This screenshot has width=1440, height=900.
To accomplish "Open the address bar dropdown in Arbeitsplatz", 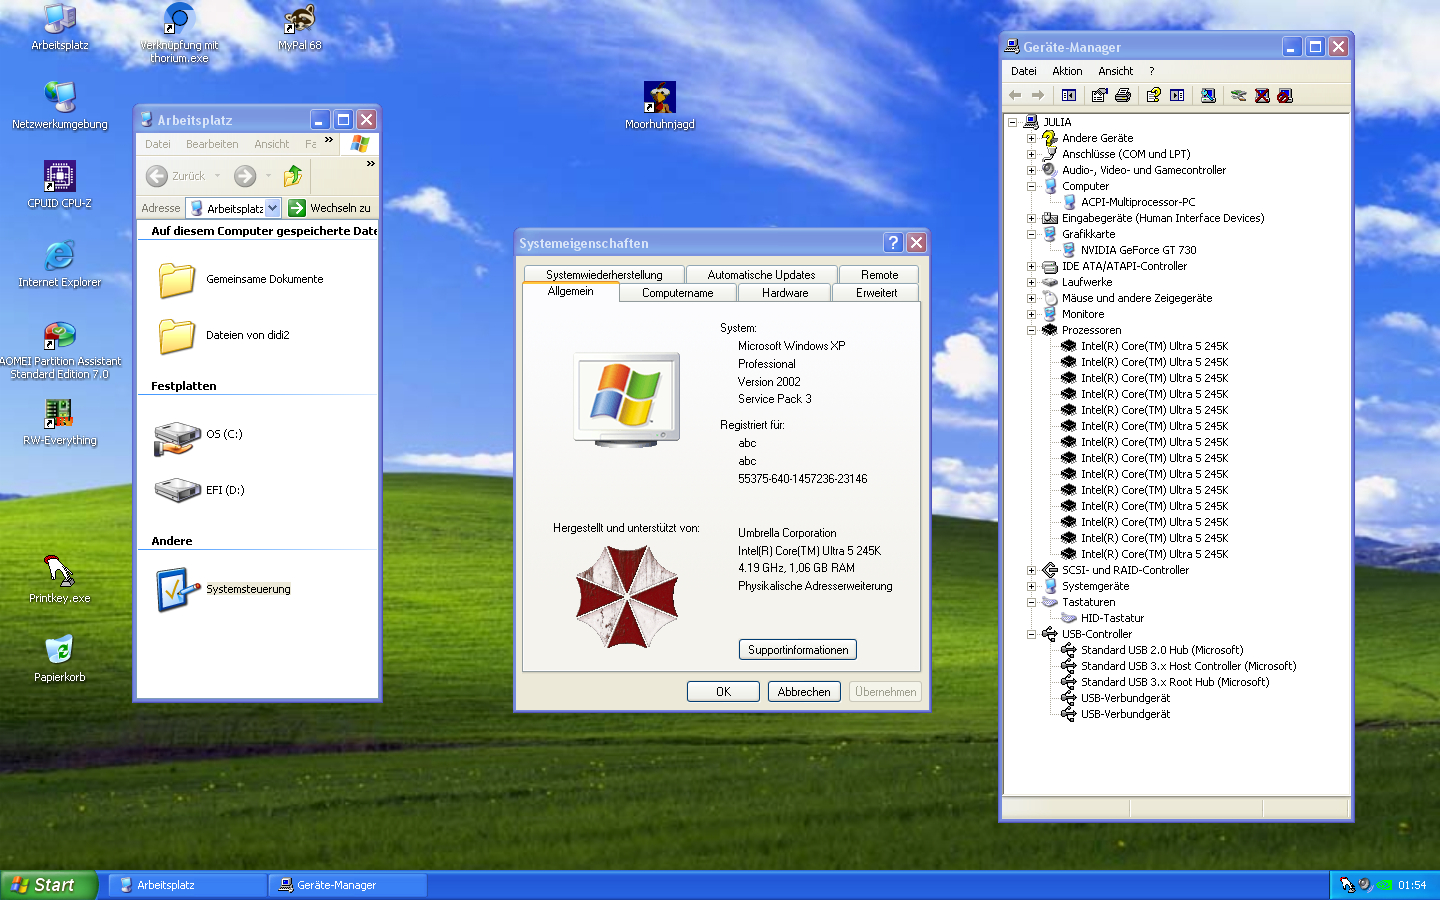I will point(272,208).
